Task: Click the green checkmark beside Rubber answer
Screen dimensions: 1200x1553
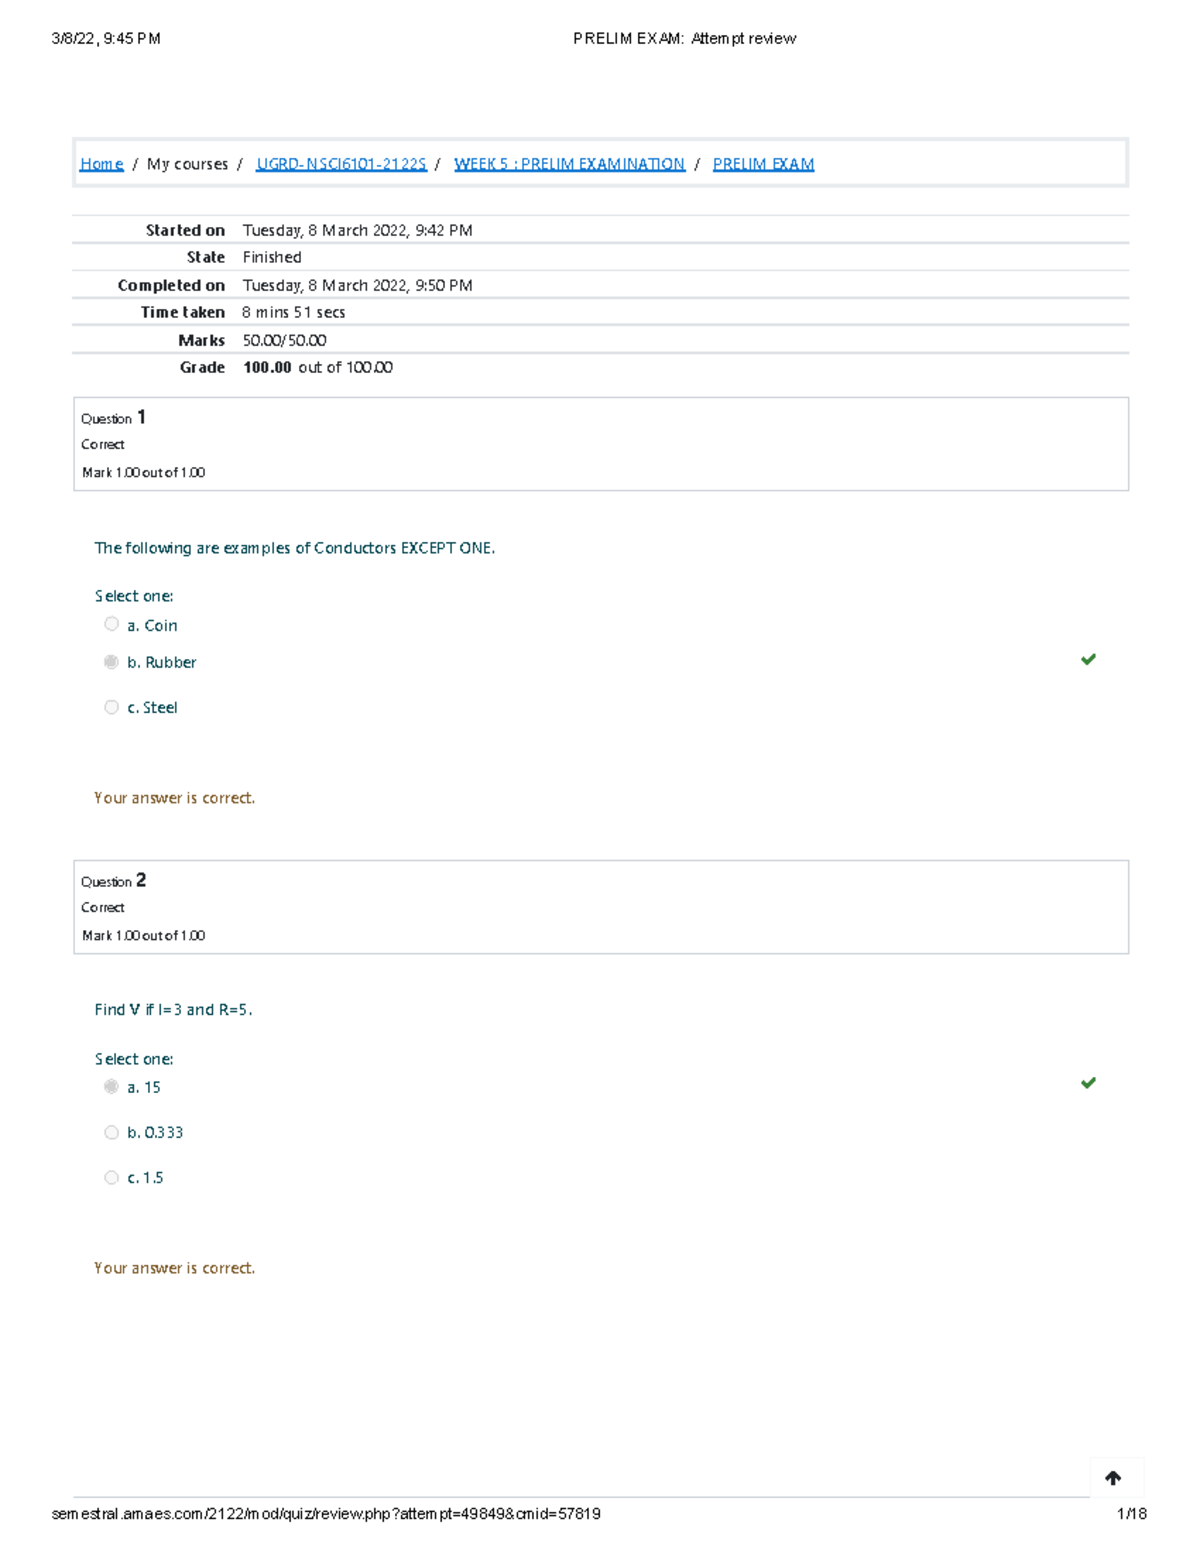Action: 1088,658
